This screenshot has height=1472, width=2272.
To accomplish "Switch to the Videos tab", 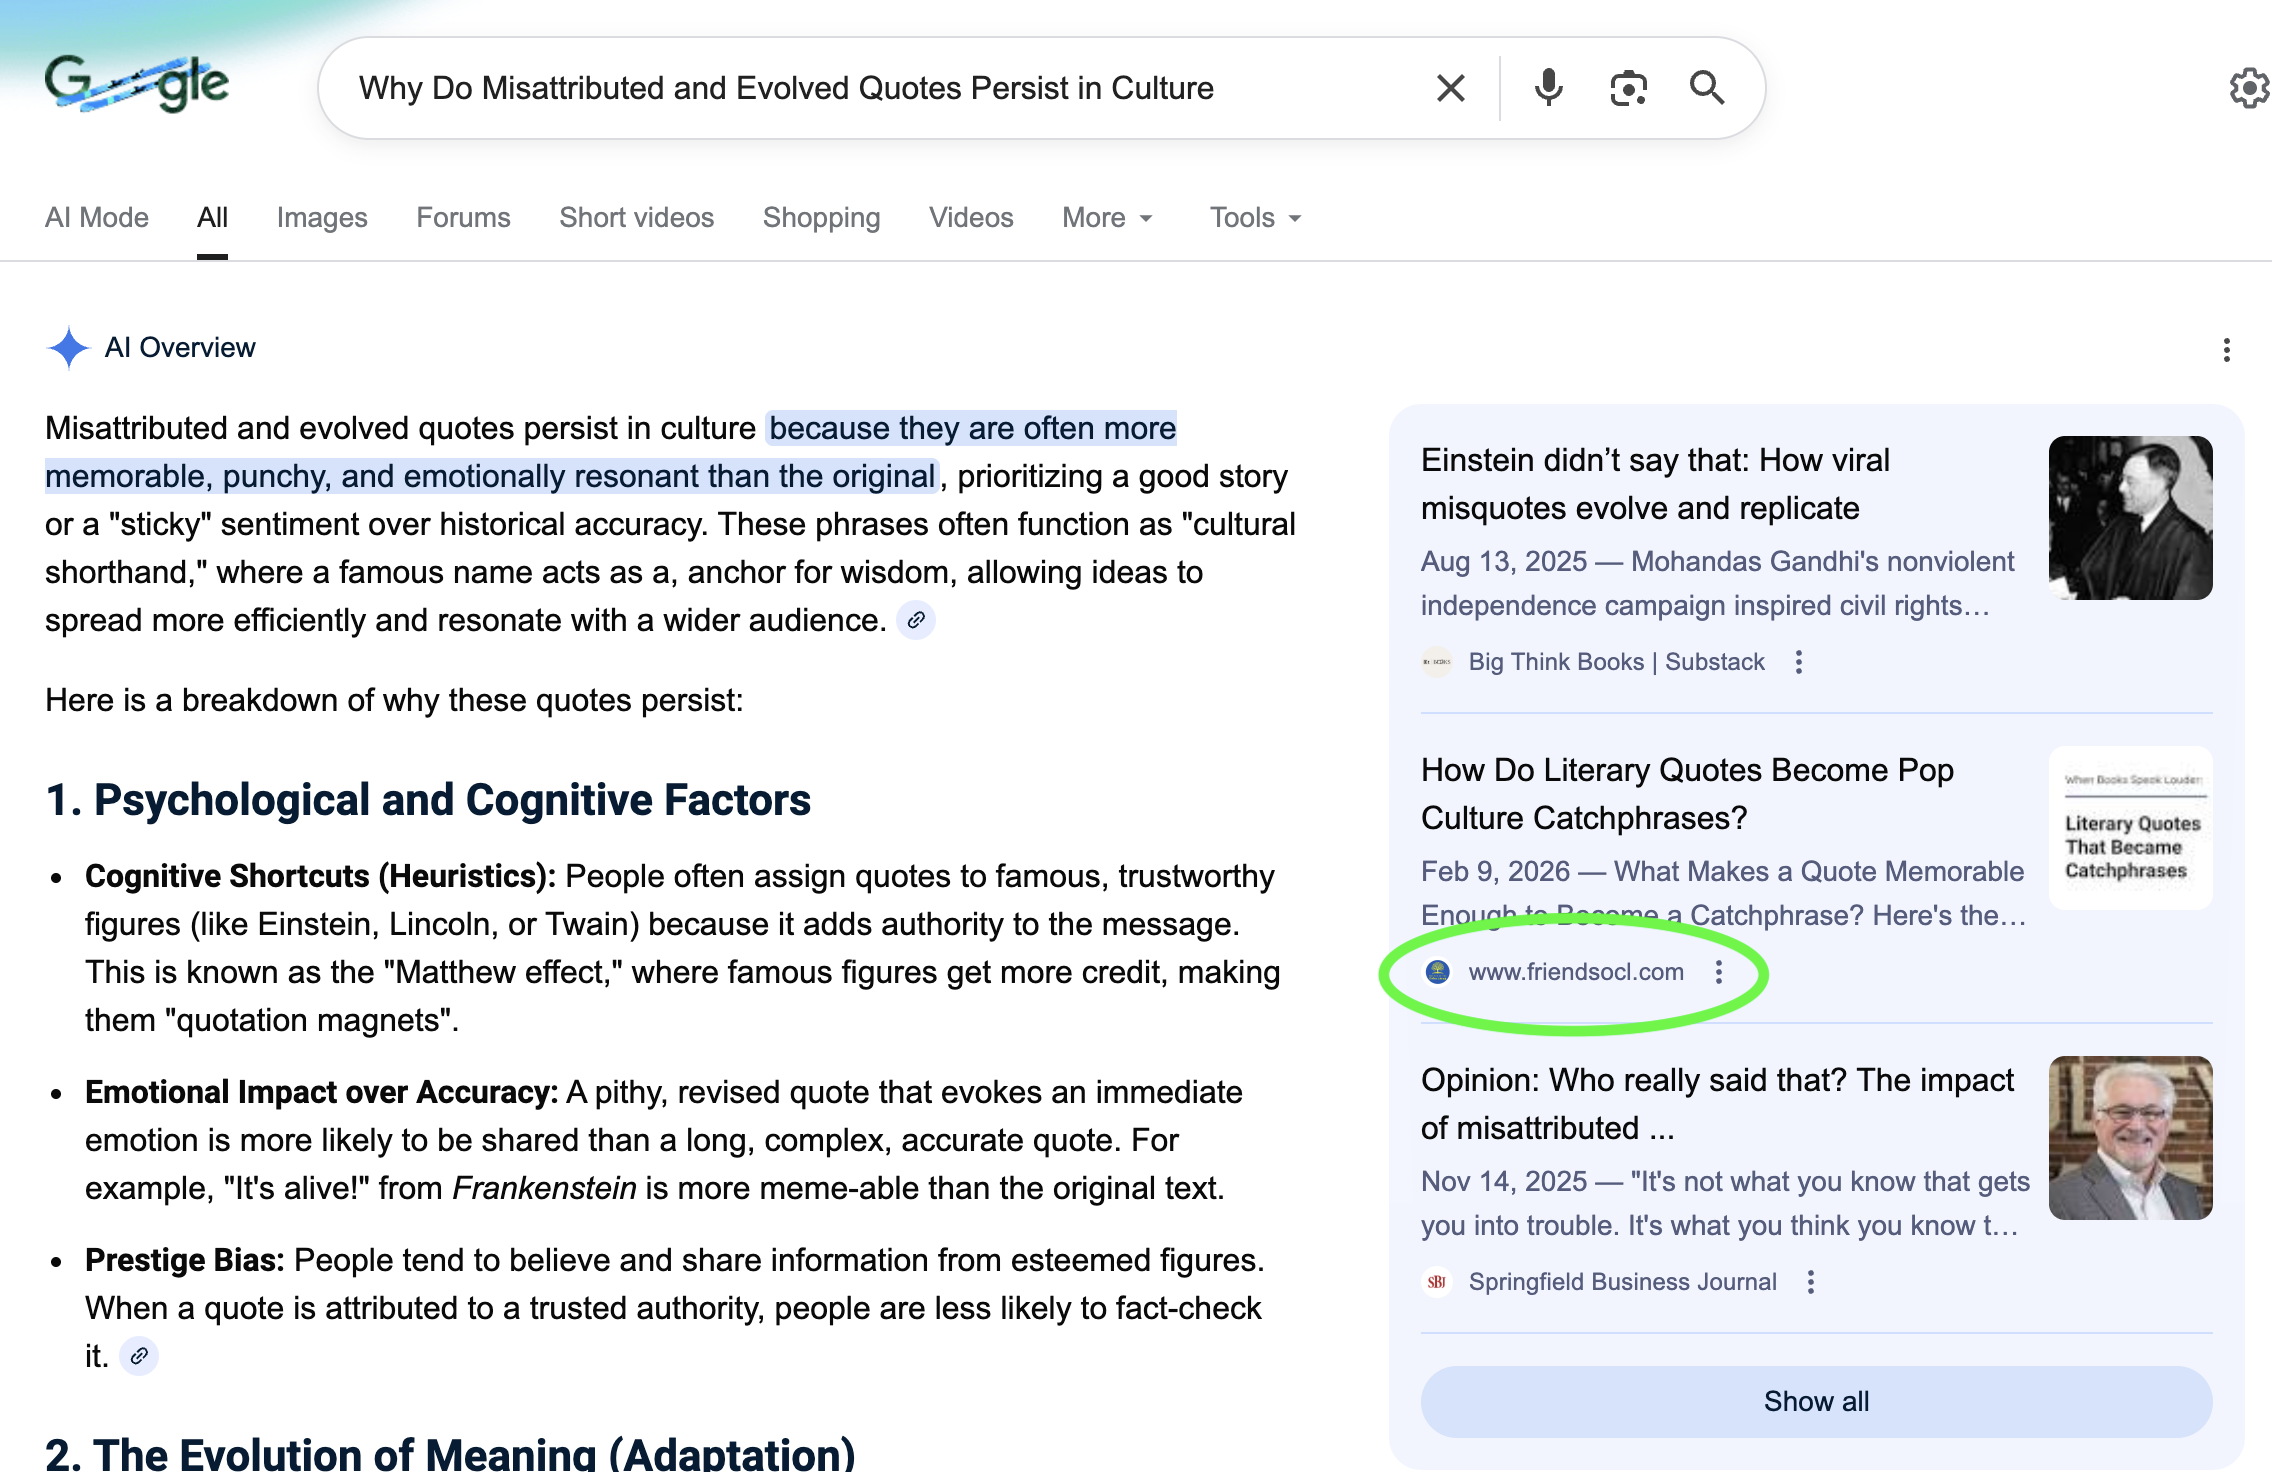I will [971, 218].
